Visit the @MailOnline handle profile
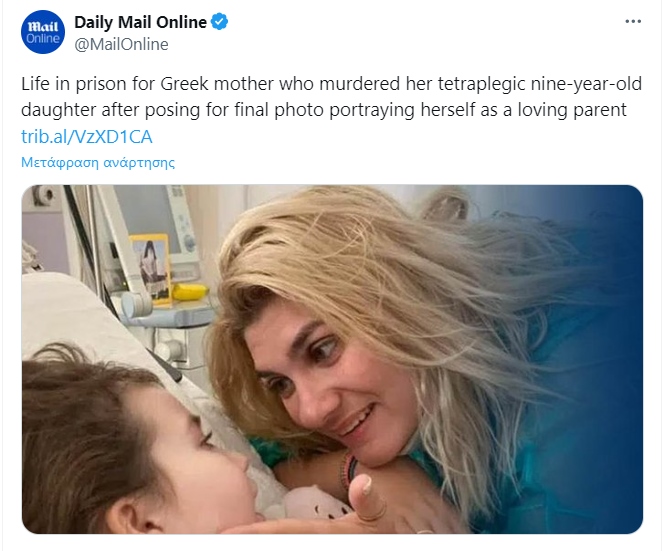This screenshot has height=551, width=670. tap(121, 44)
